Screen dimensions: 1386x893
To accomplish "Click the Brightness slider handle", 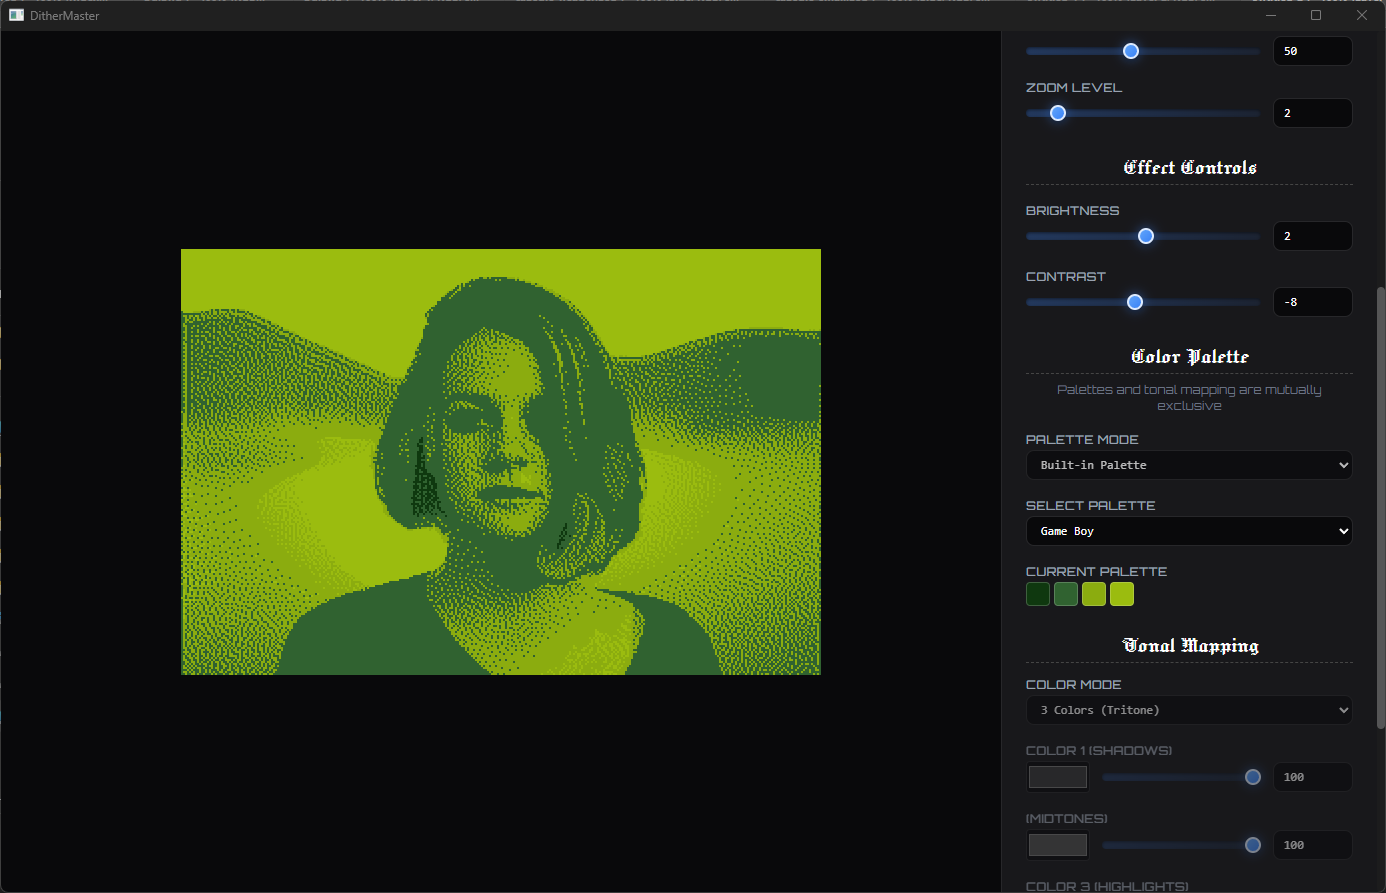I will coord(1146,236).
